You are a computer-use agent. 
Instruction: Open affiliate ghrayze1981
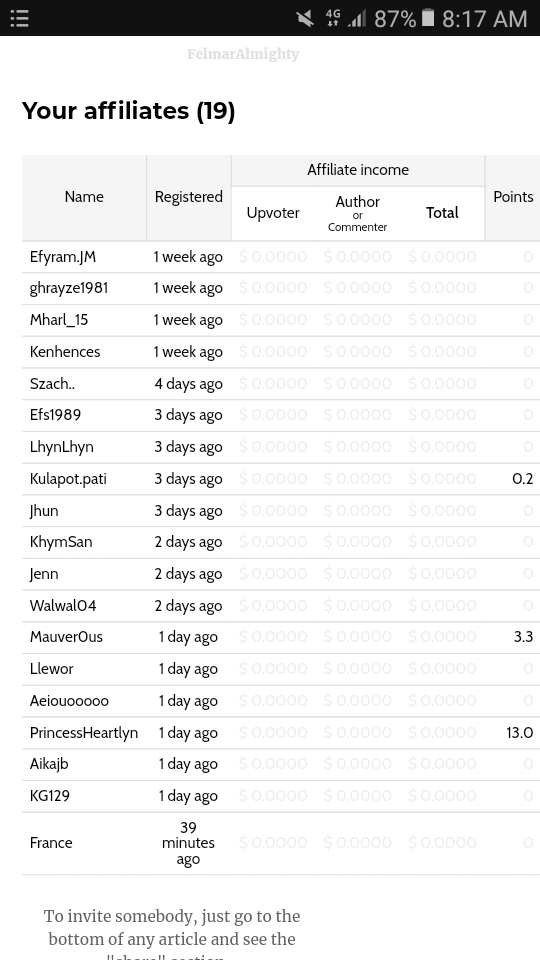pos(69,288)
